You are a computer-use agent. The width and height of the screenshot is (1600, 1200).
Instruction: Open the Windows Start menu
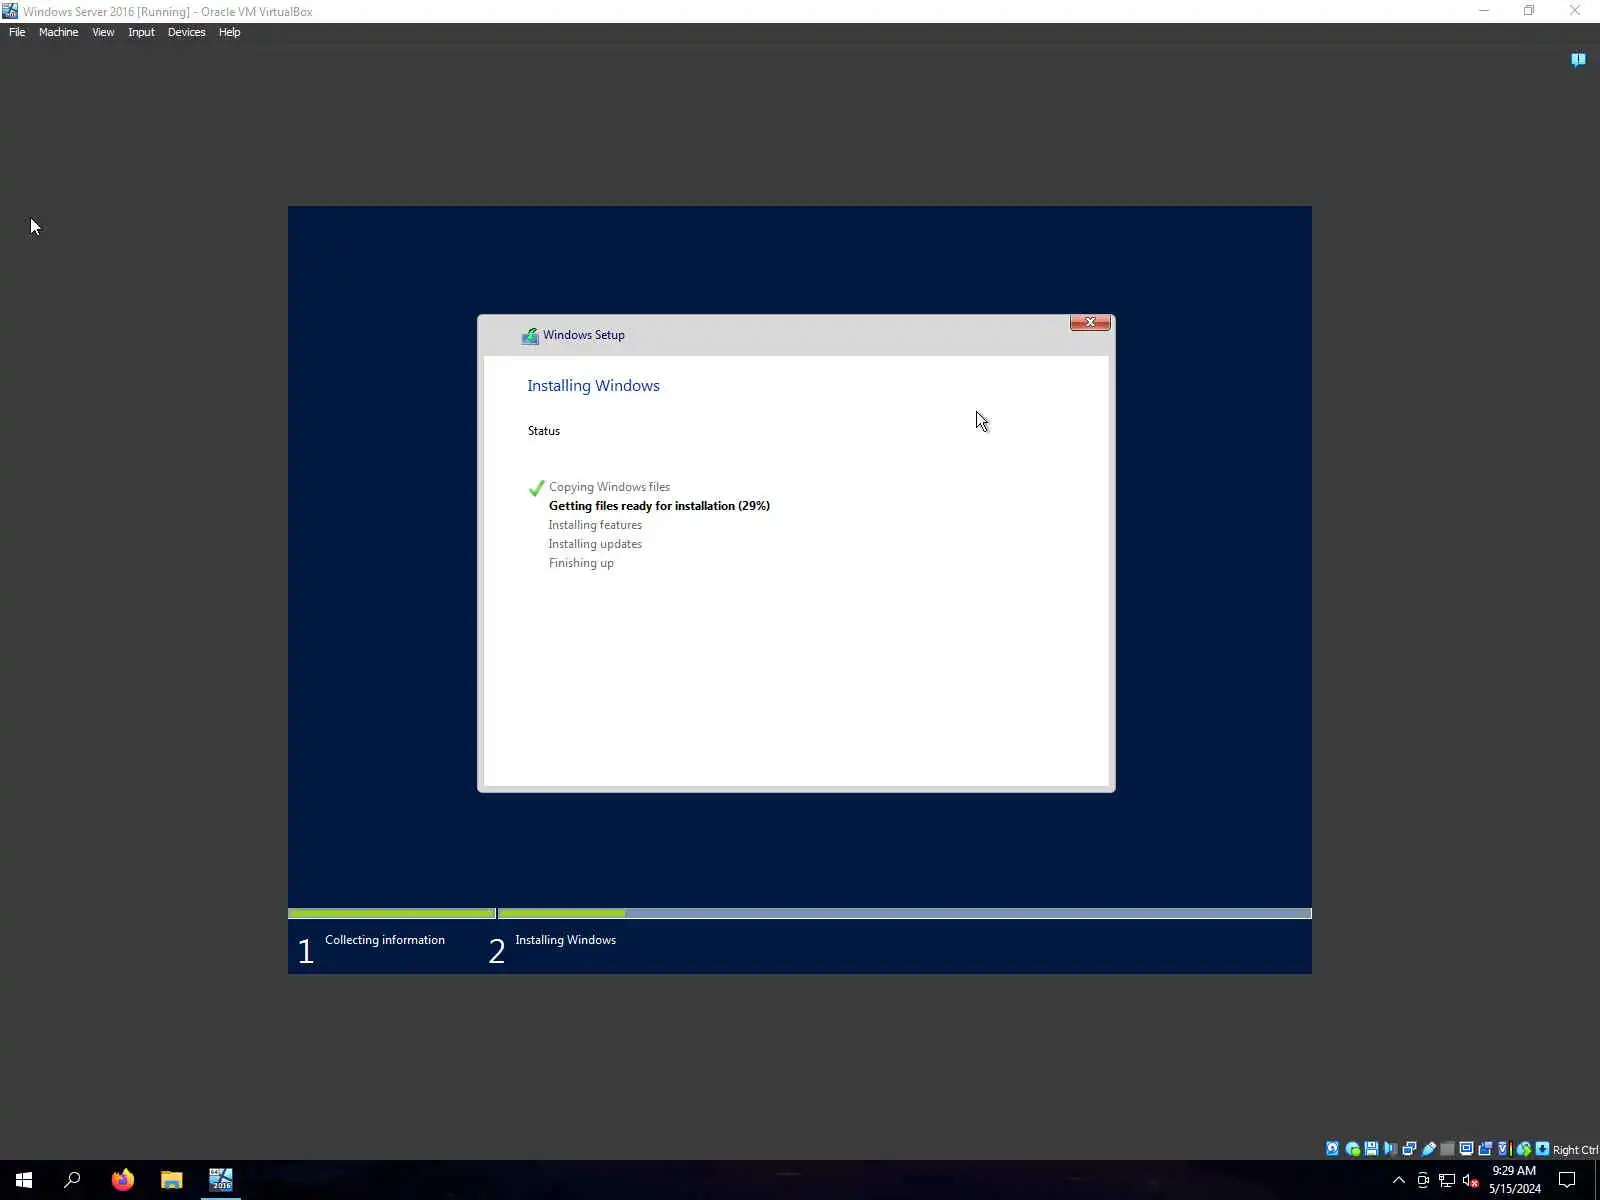coord(24,1180)
